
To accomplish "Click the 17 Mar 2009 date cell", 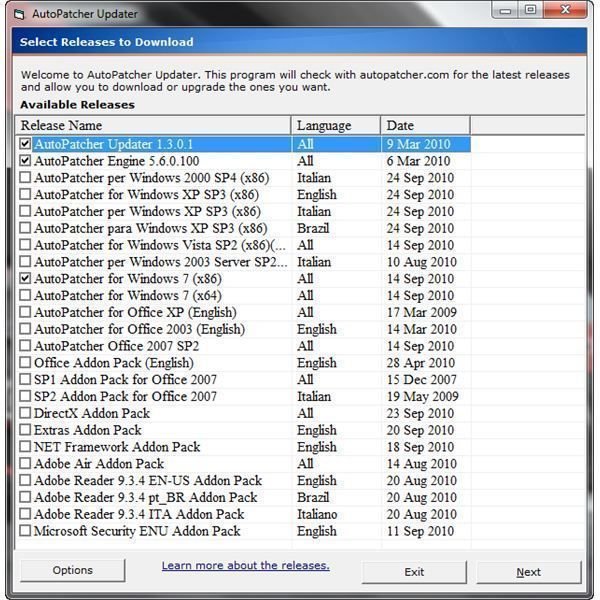I will point(422,313).
